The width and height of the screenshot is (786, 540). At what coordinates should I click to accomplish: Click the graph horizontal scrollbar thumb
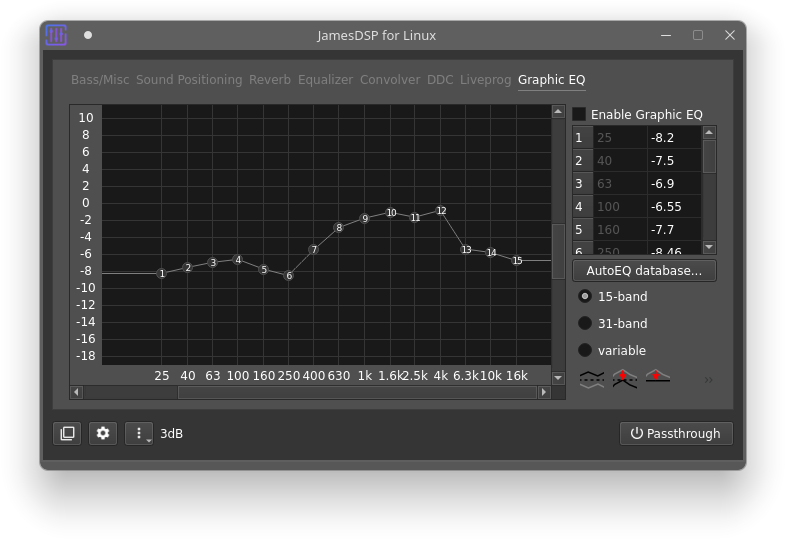[x=357, y=392]
